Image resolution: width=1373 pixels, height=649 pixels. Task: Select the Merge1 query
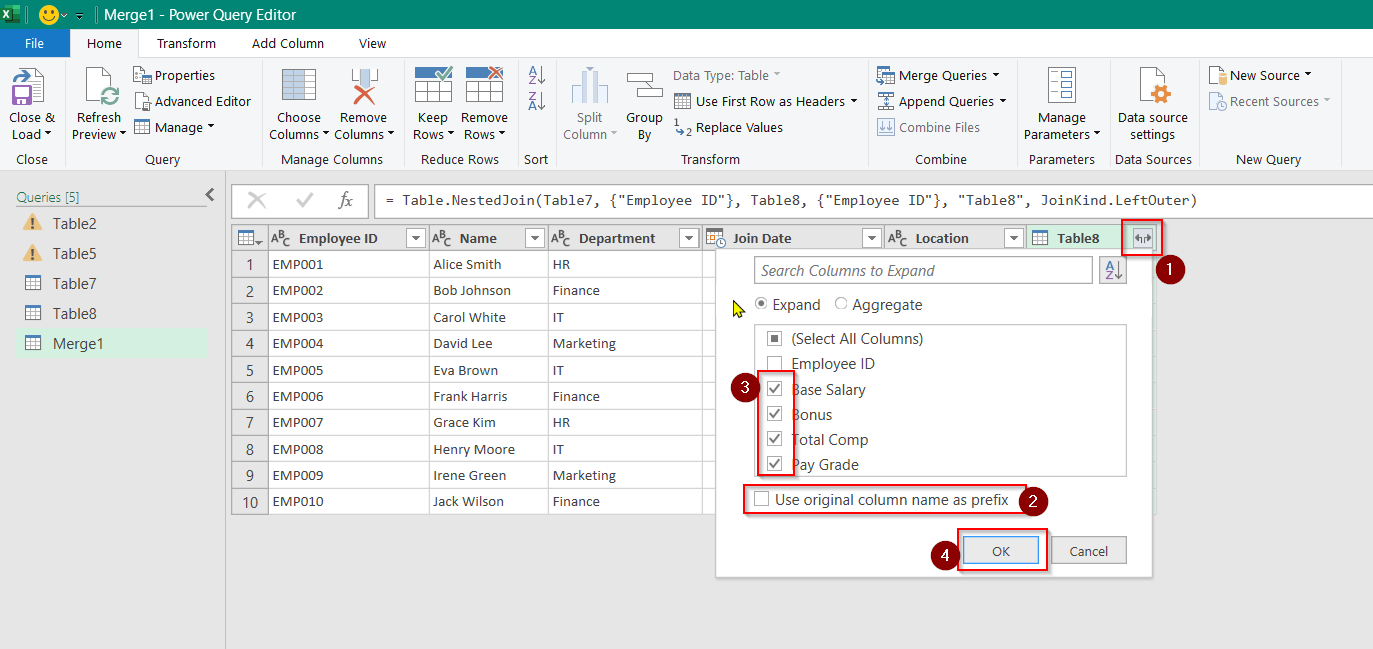click(x=112, y=344)
